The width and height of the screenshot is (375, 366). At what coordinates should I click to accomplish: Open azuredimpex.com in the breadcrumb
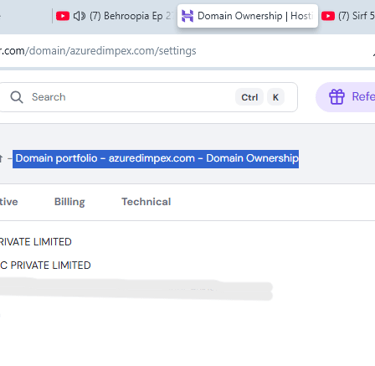(152, 158)
